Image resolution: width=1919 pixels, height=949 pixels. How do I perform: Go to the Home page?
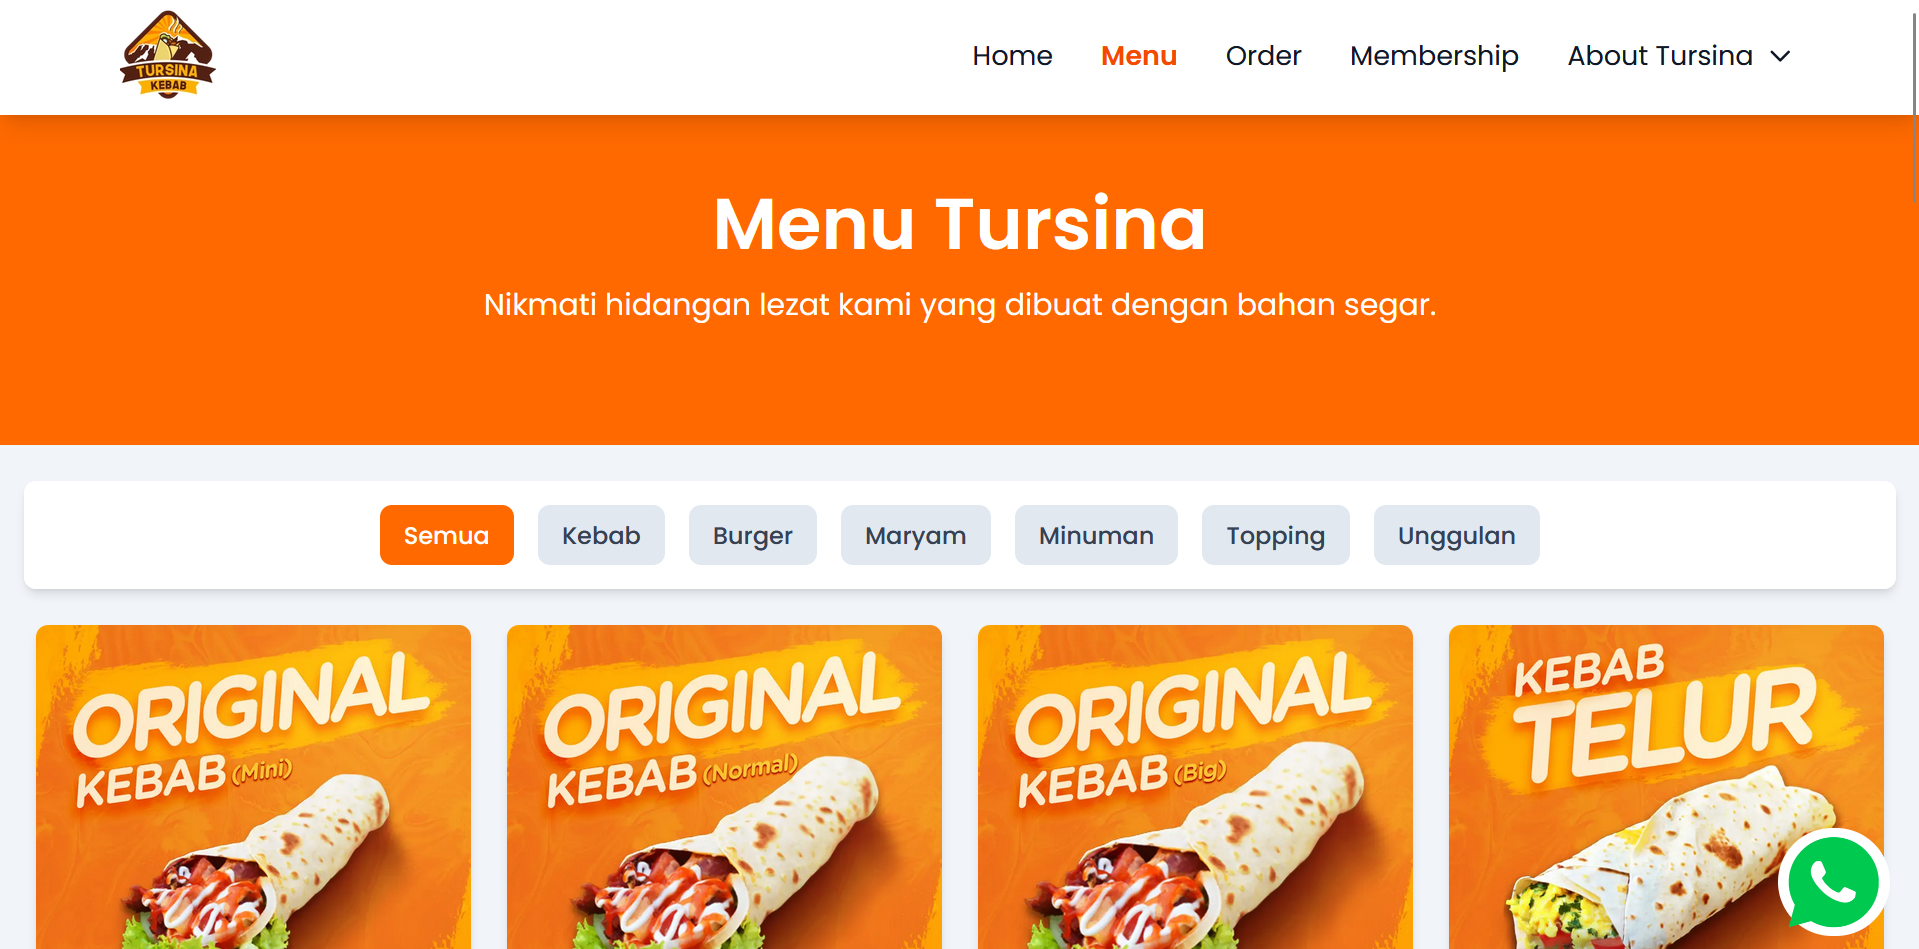click(x=1012, y=56)
